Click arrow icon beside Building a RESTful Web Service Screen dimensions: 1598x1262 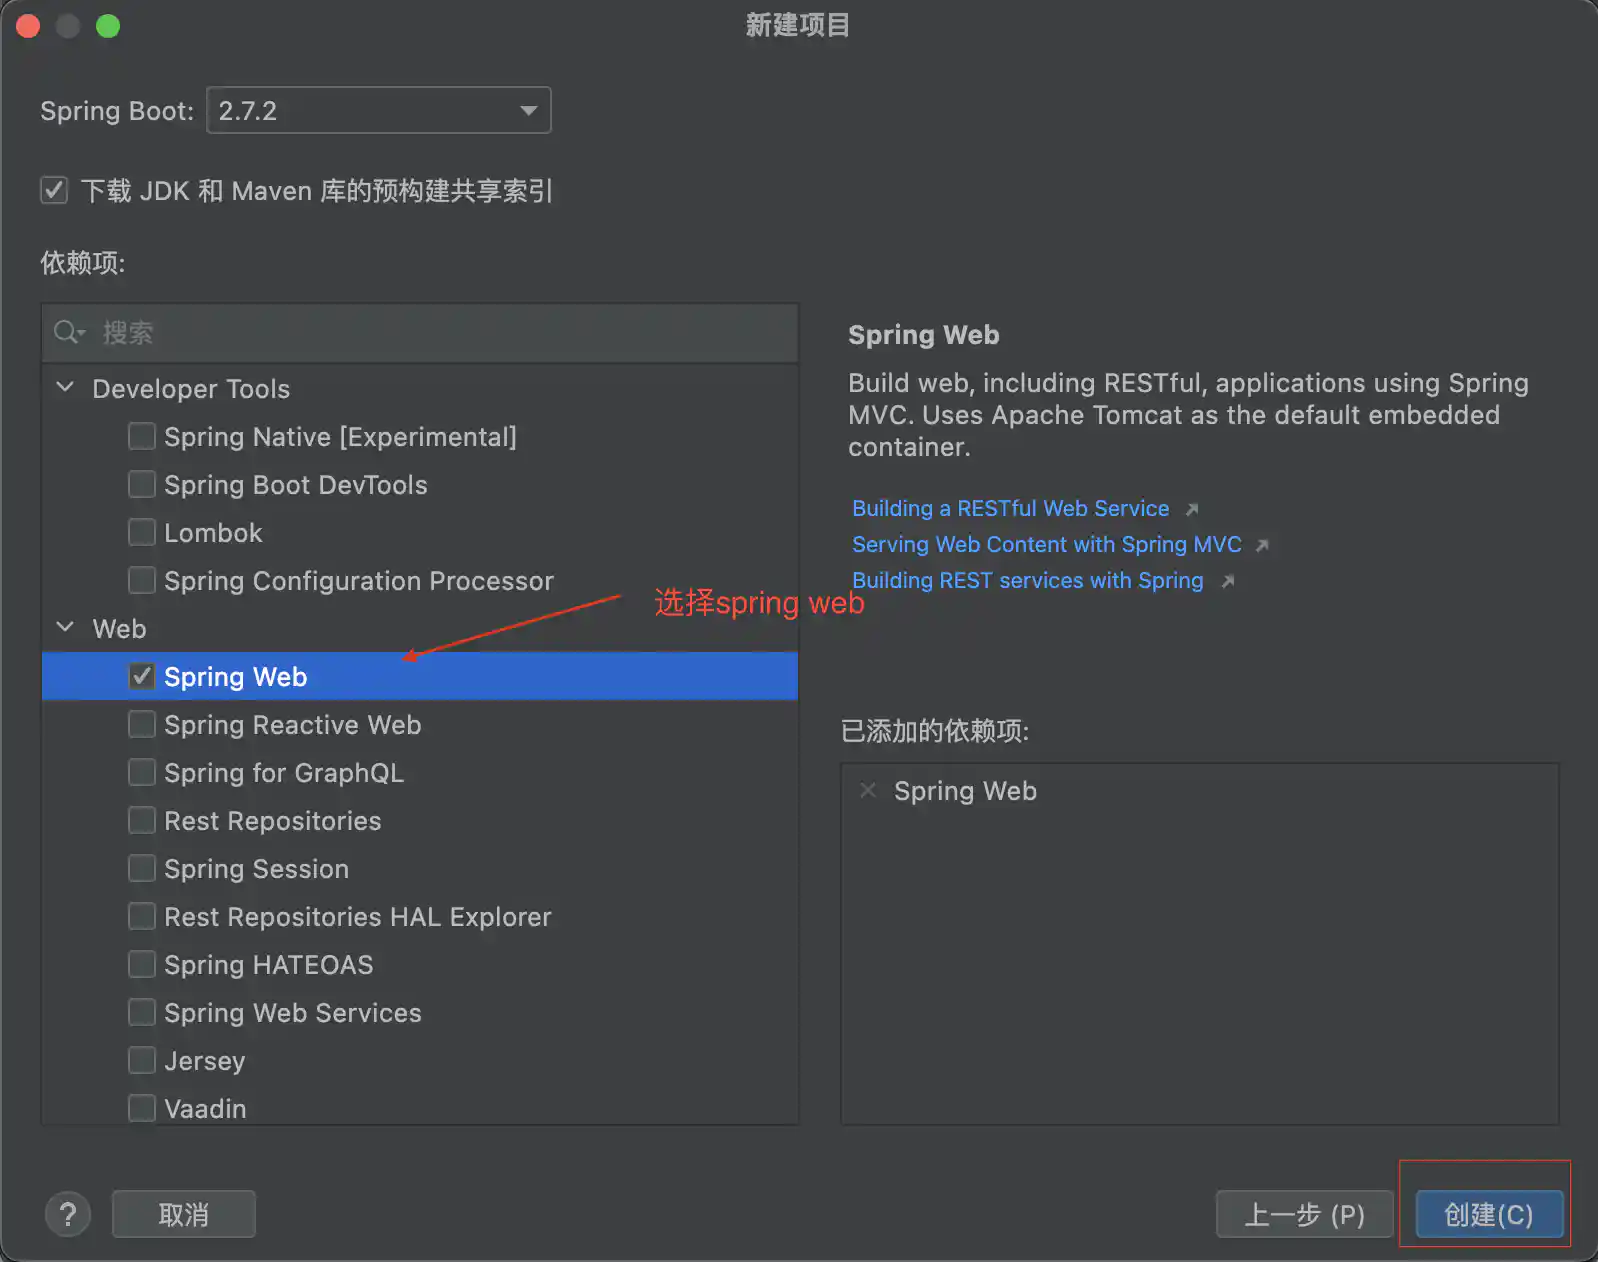[1192, 510]
